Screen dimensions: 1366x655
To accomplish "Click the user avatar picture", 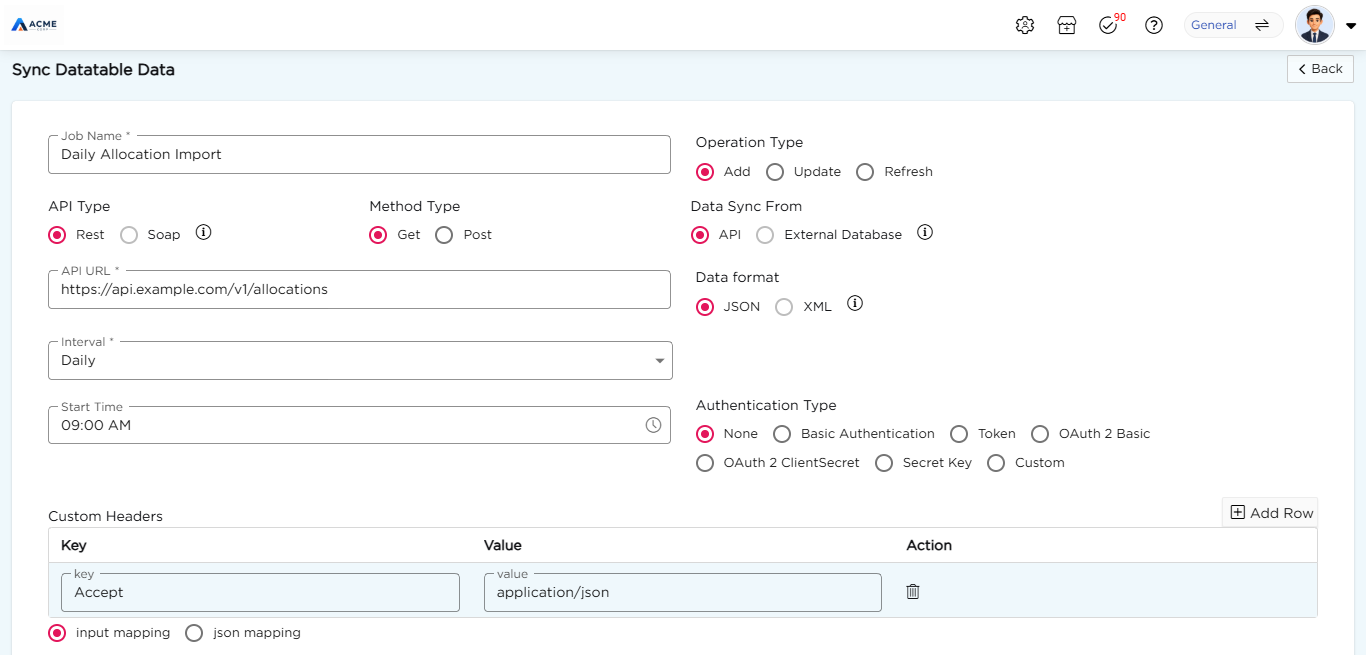I will click(1314, 25).
